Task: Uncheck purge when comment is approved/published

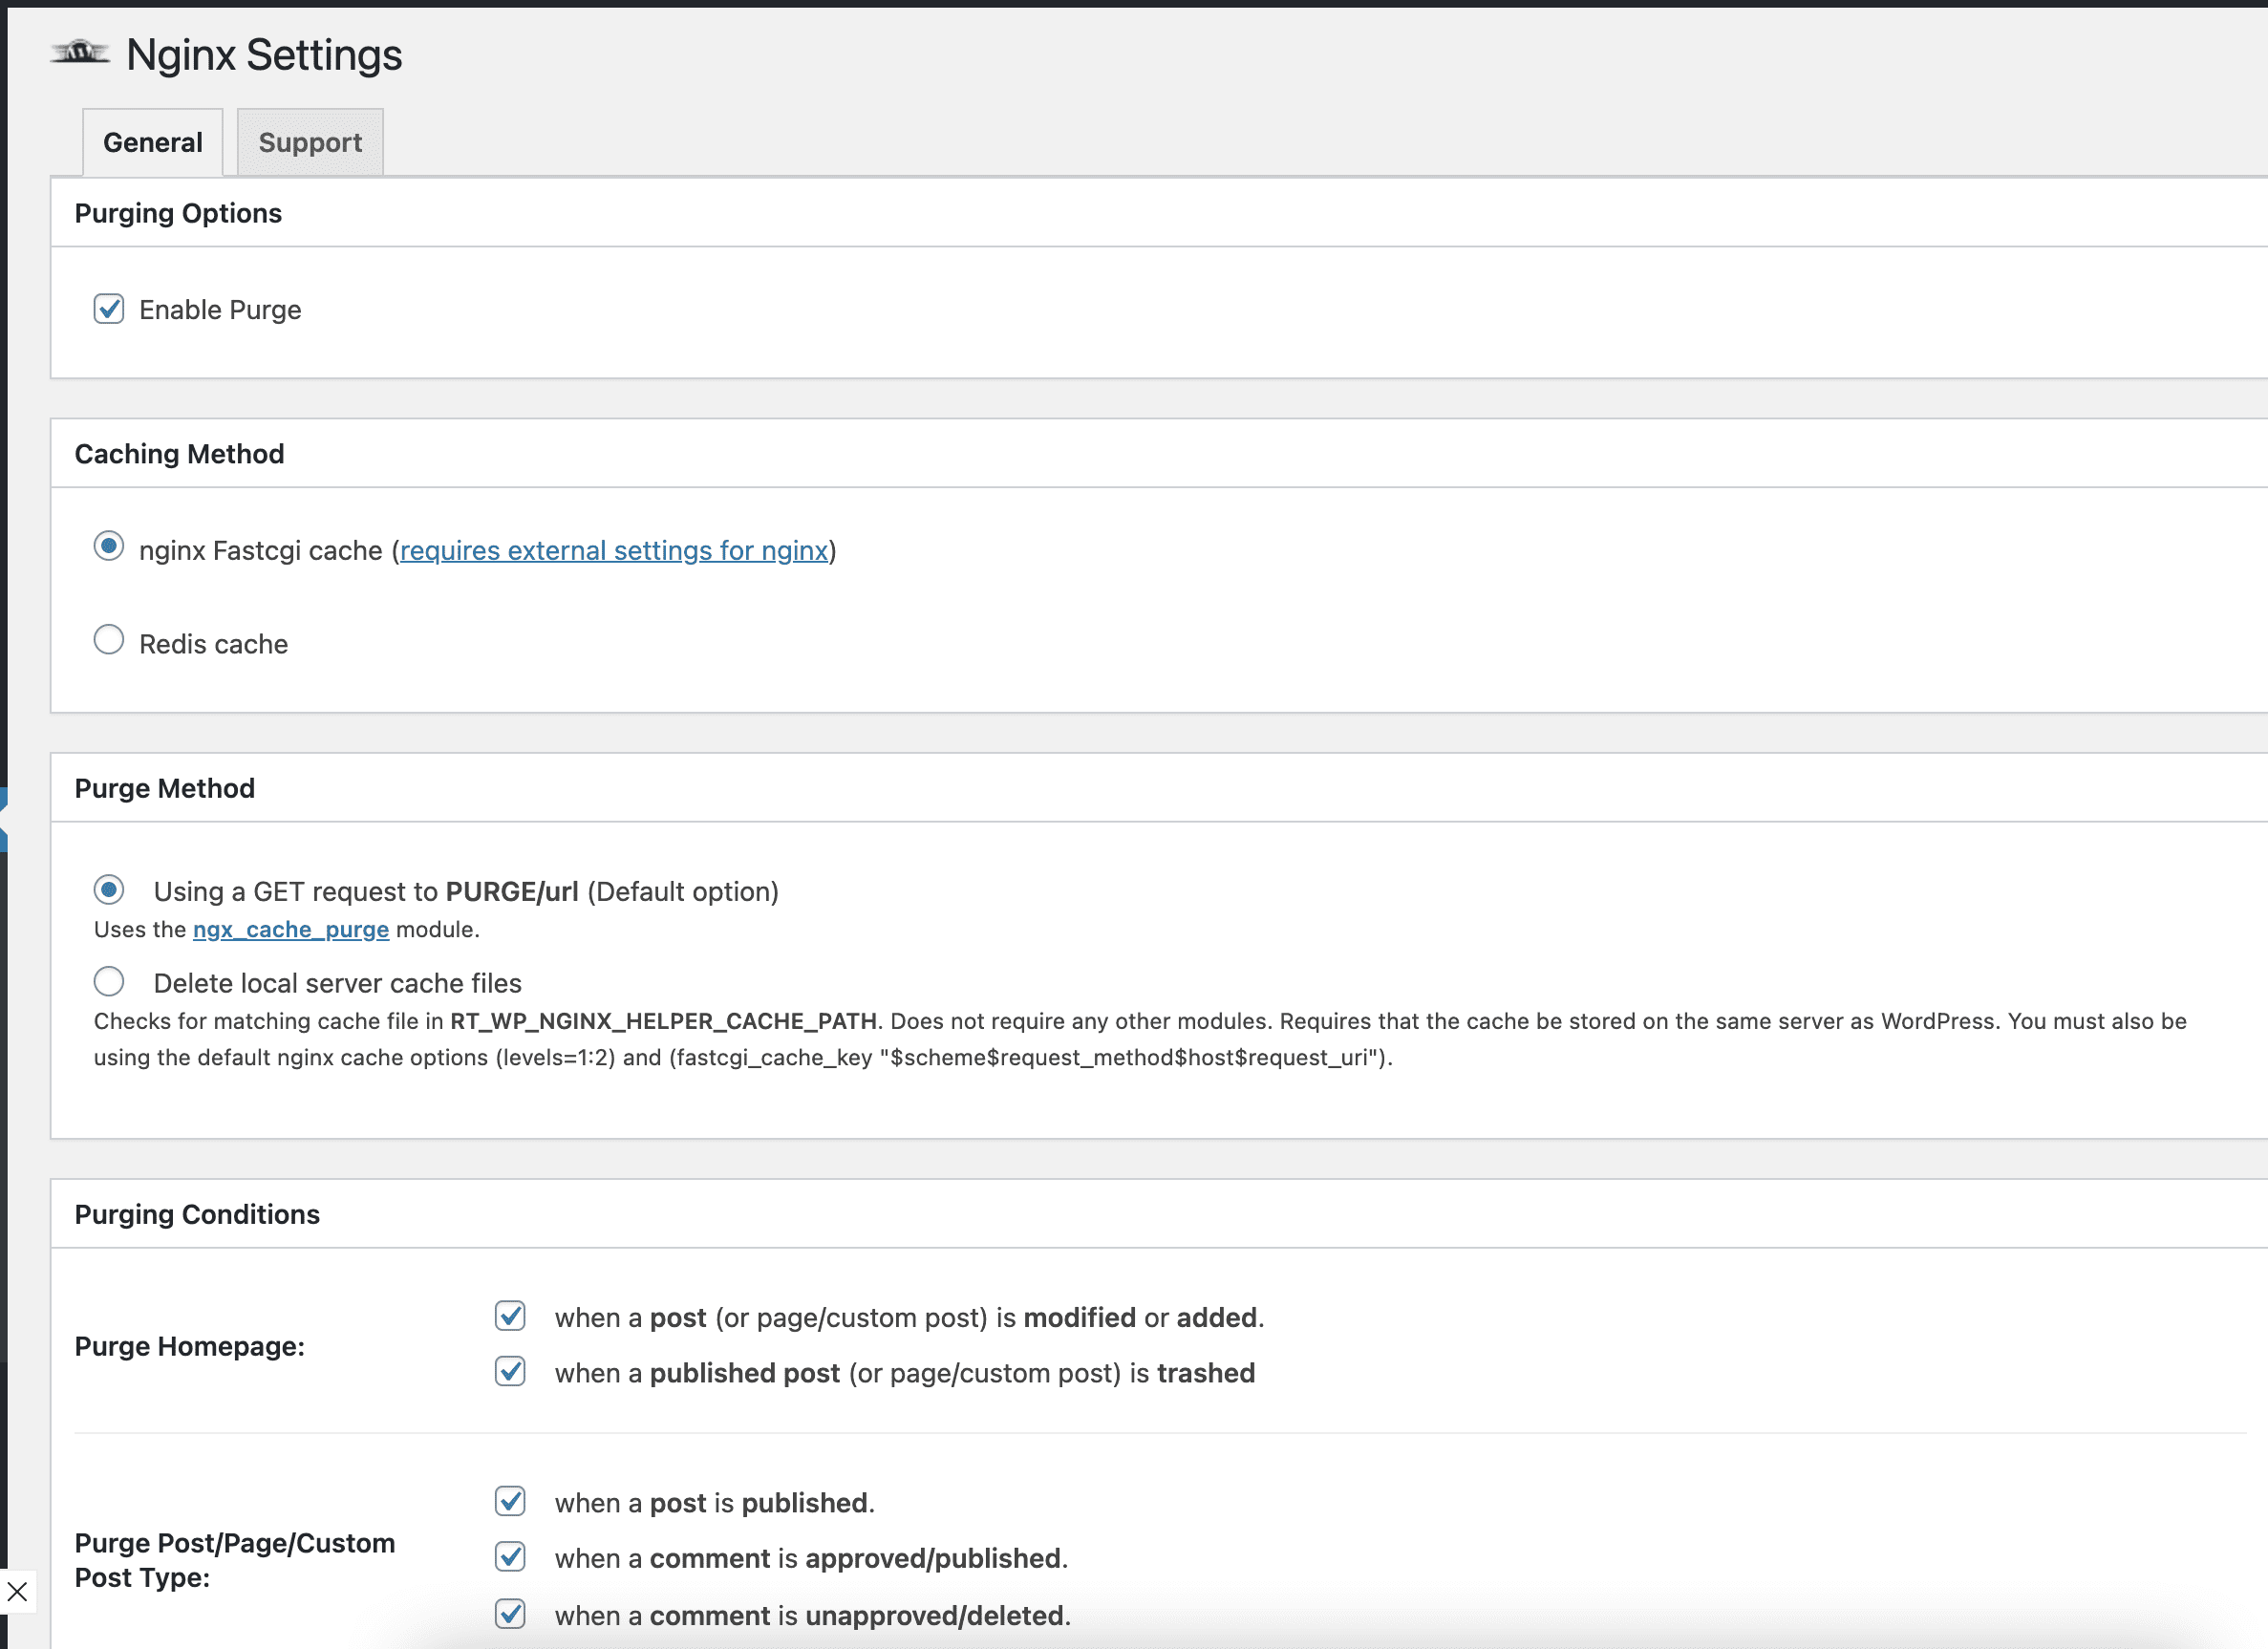Action: 510,1557
